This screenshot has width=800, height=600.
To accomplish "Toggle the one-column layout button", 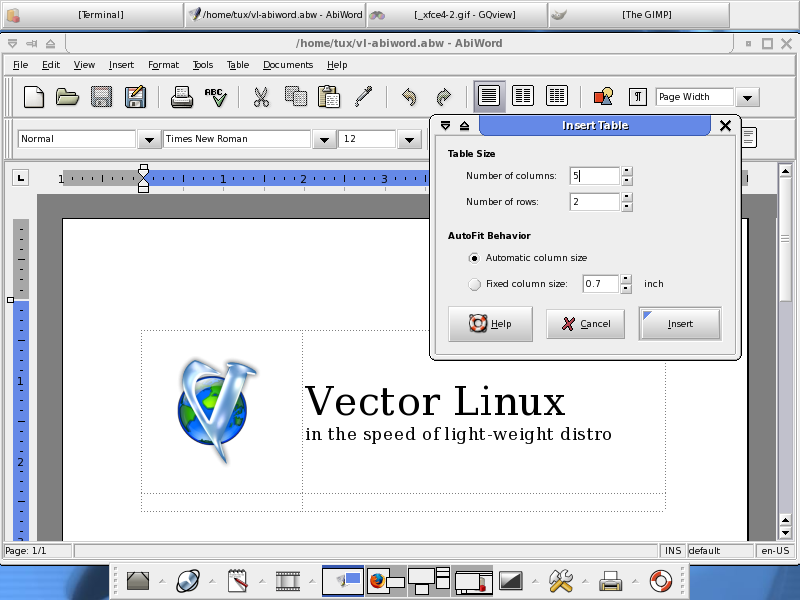I will [x=489, y=96].
